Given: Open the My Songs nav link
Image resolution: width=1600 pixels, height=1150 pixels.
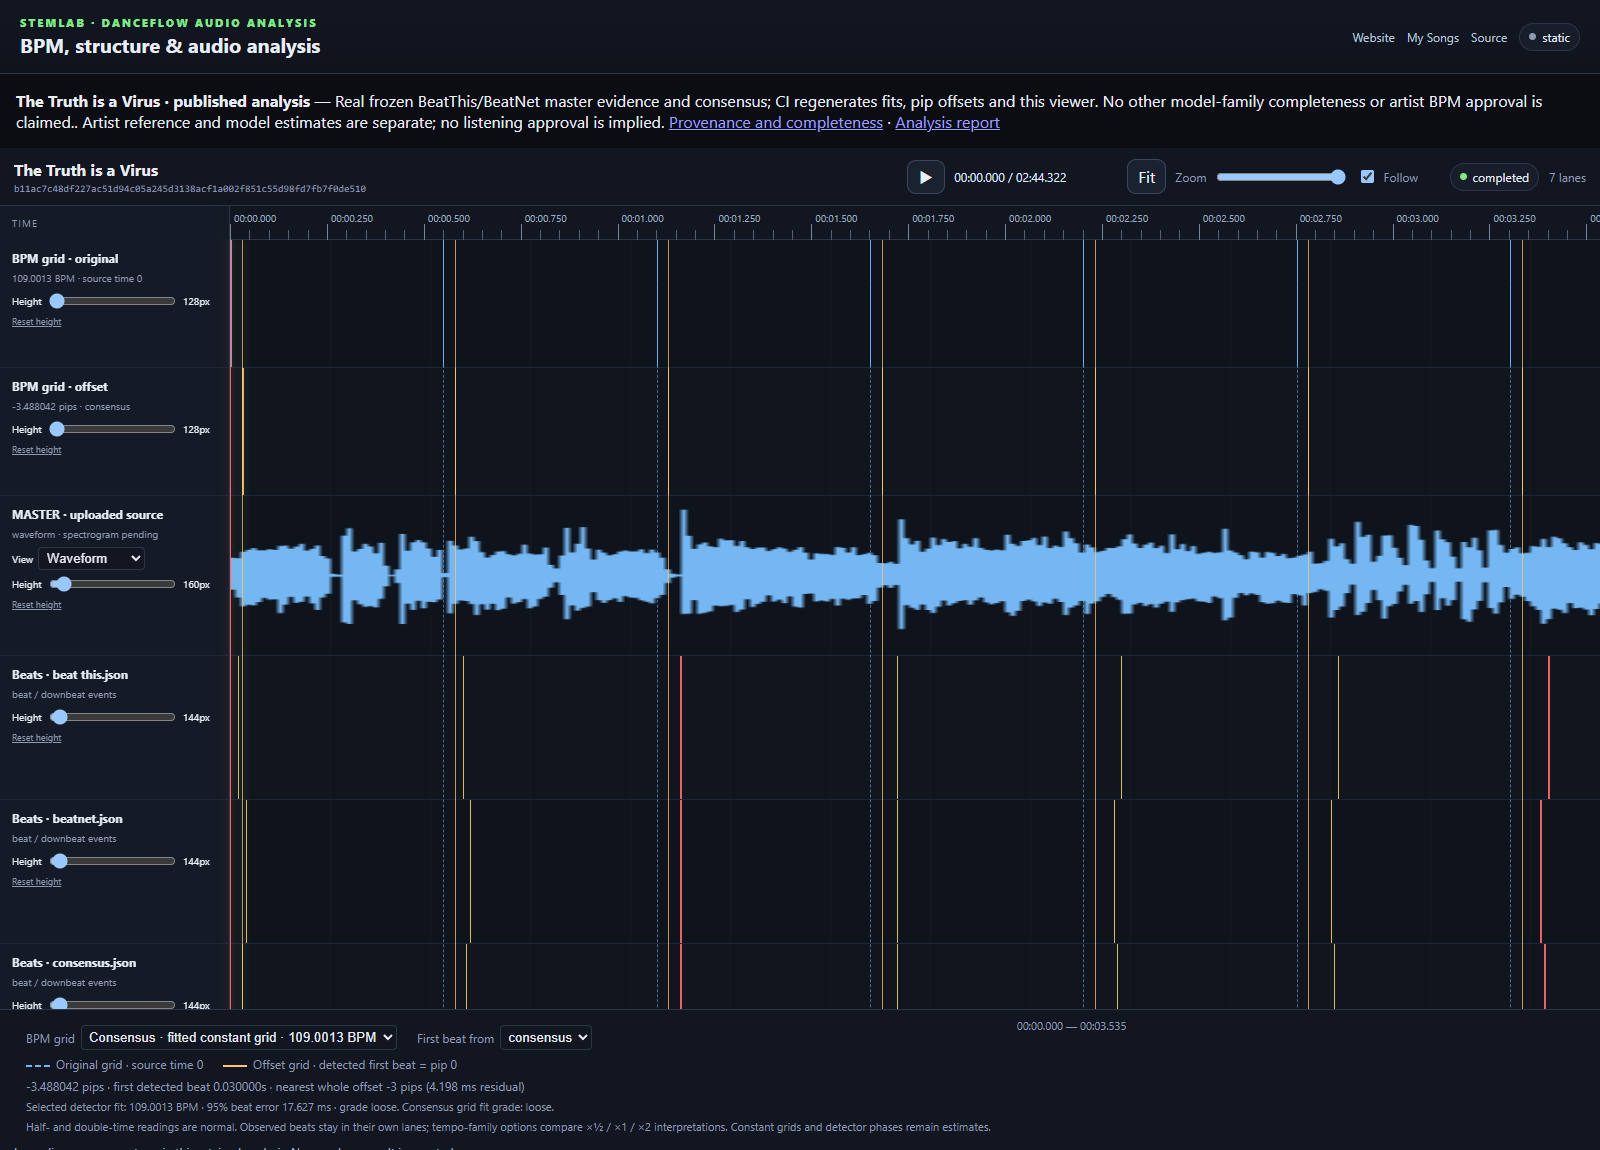Looking at the screenshot, I should pyautogui.click(x=1432, y=38).
